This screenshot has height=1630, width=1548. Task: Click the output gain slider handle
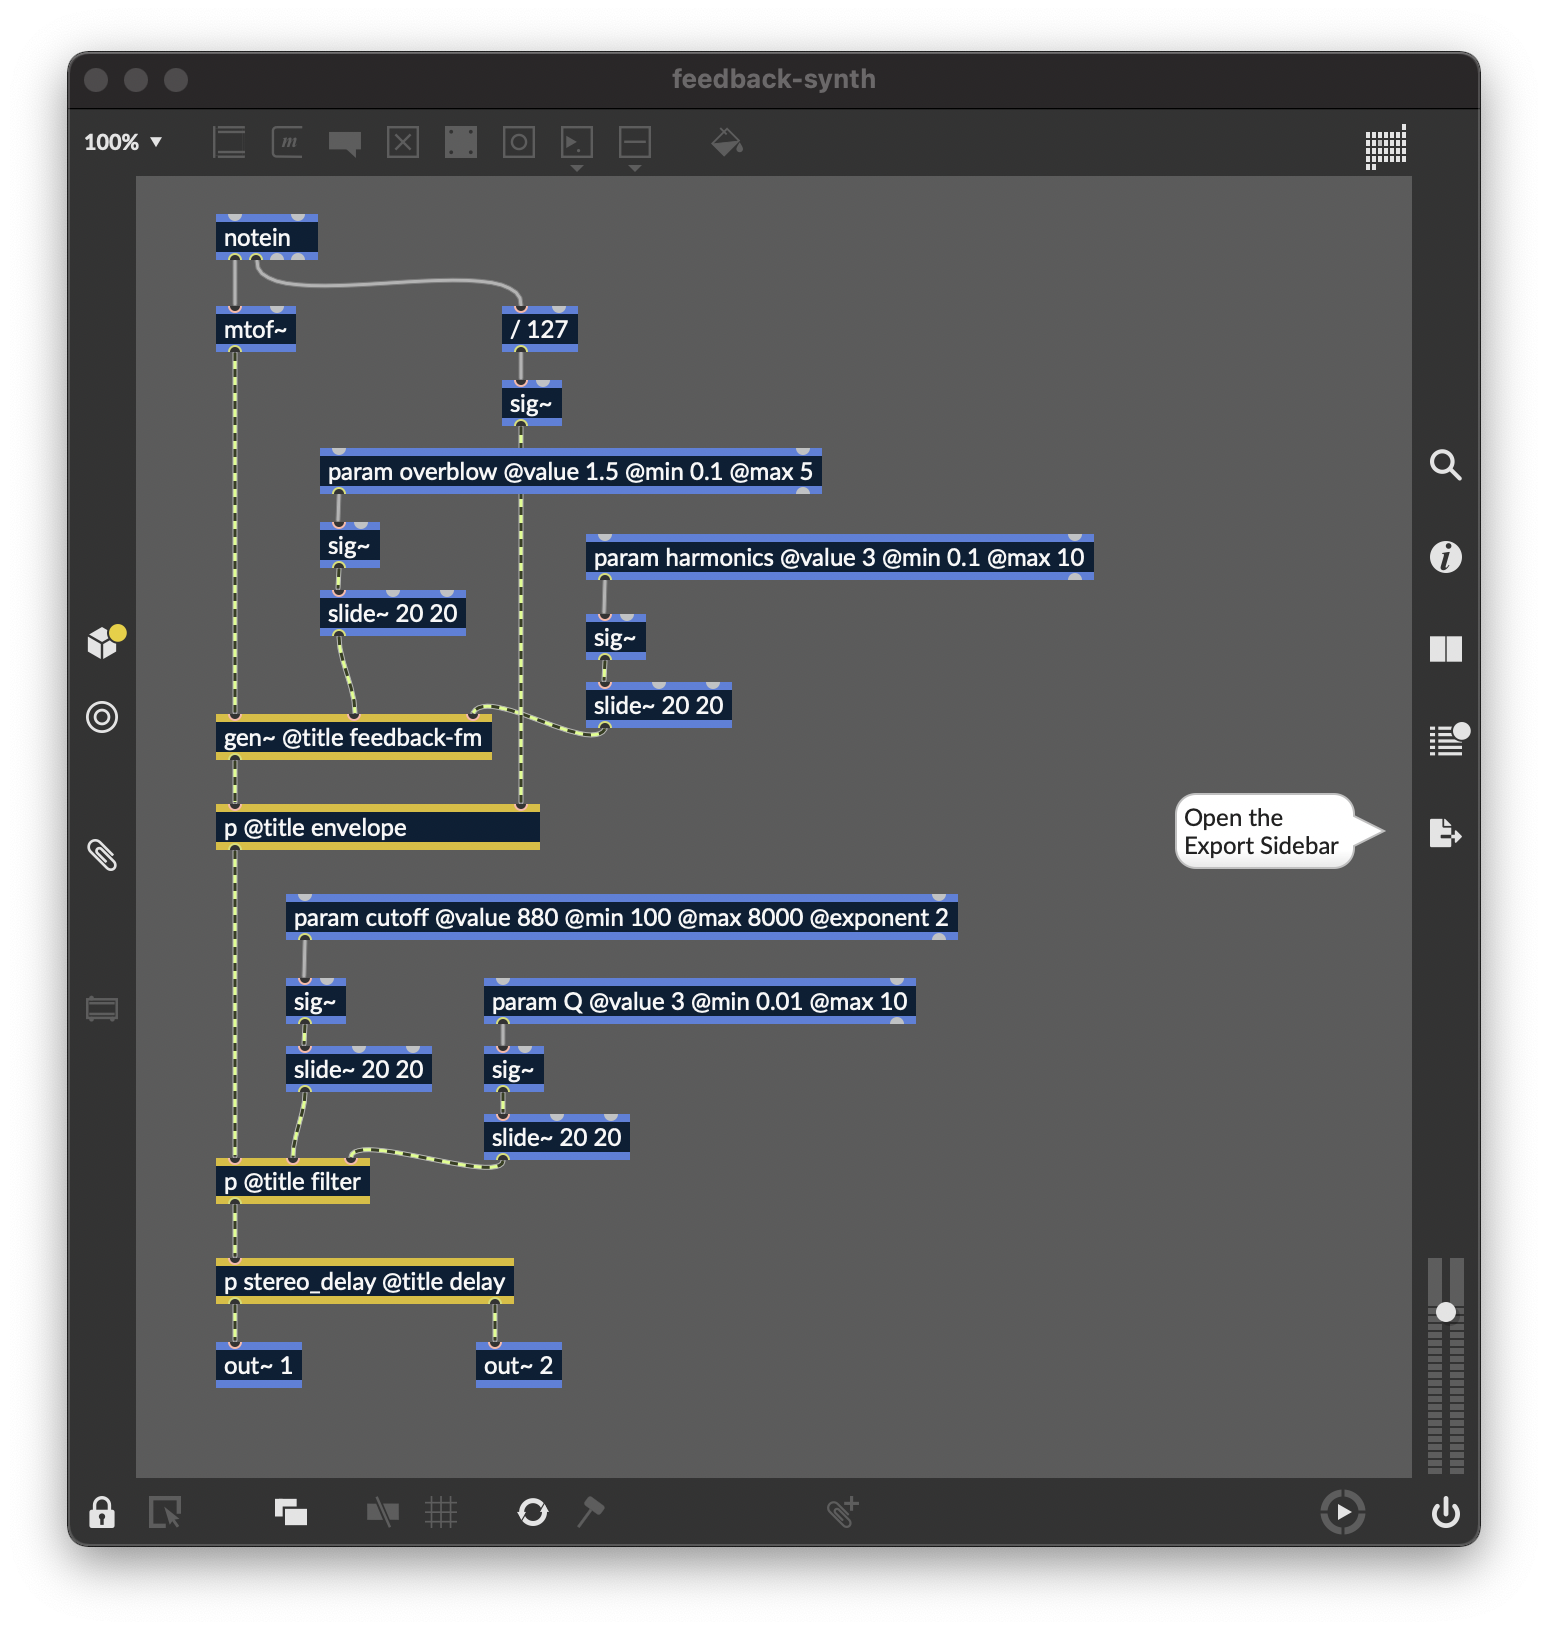point(1445,1312)
